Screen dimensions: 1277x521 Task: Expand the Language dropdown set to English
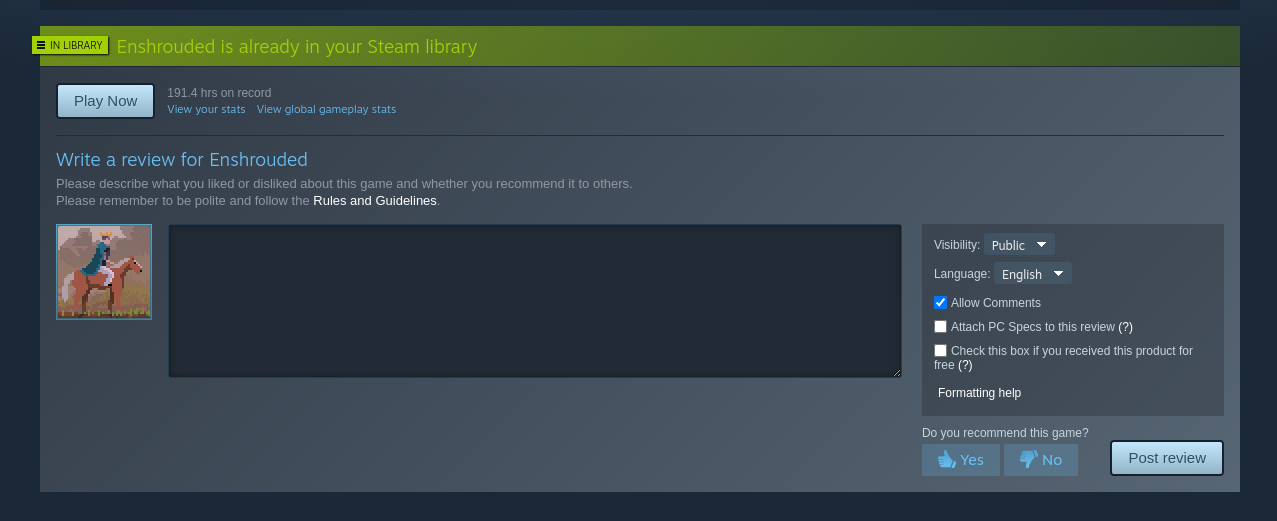tap(1032, 274)
